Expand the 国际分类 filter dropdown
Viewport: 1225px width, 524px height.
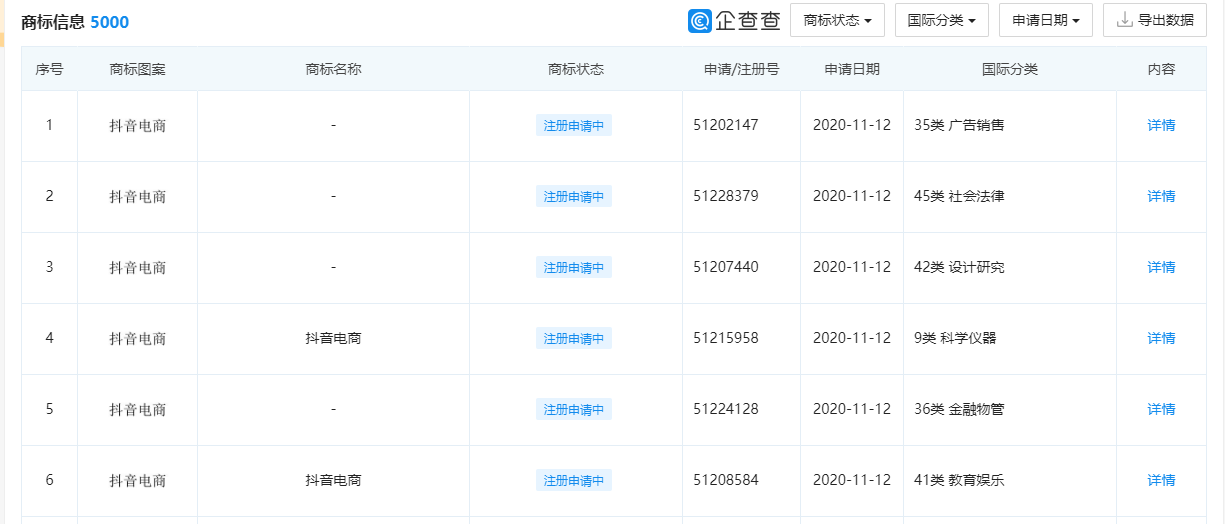click(941, 20)
